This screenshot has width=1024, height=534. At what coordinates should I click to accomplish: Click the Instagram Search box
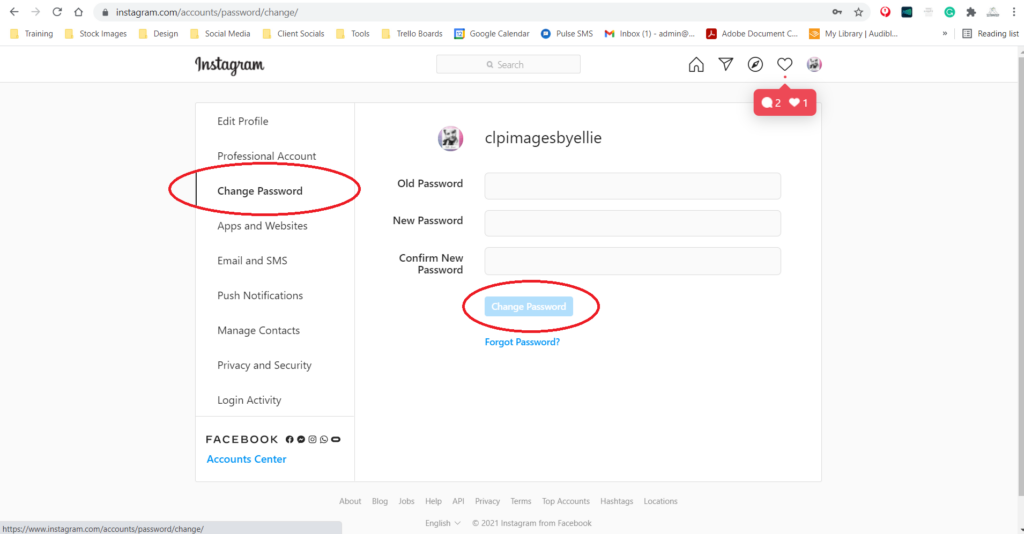pos(508,65)
